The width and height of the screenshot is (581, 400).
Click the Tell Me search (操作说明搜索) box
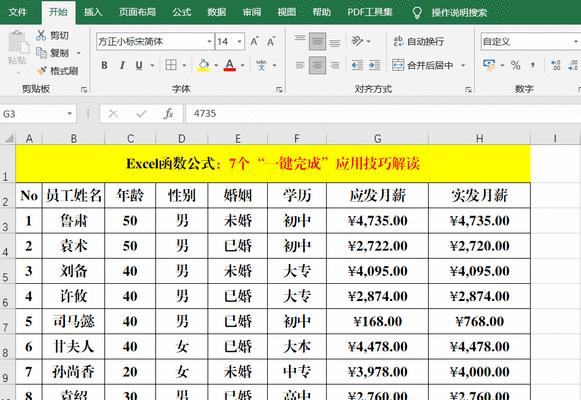coord(450,13)
